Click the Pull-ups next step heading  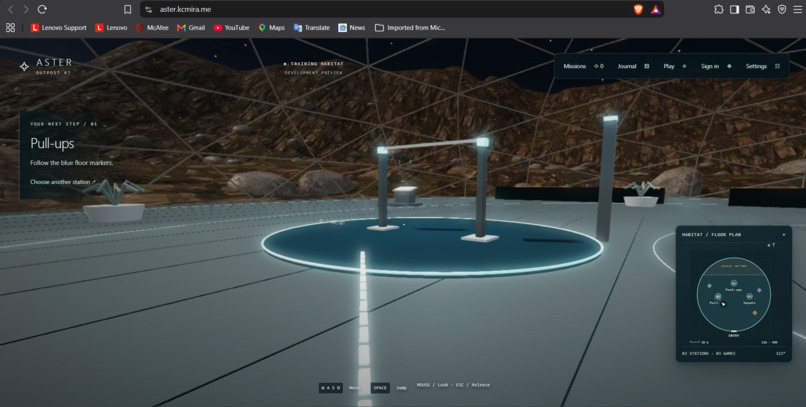click(x=52, y=143)
